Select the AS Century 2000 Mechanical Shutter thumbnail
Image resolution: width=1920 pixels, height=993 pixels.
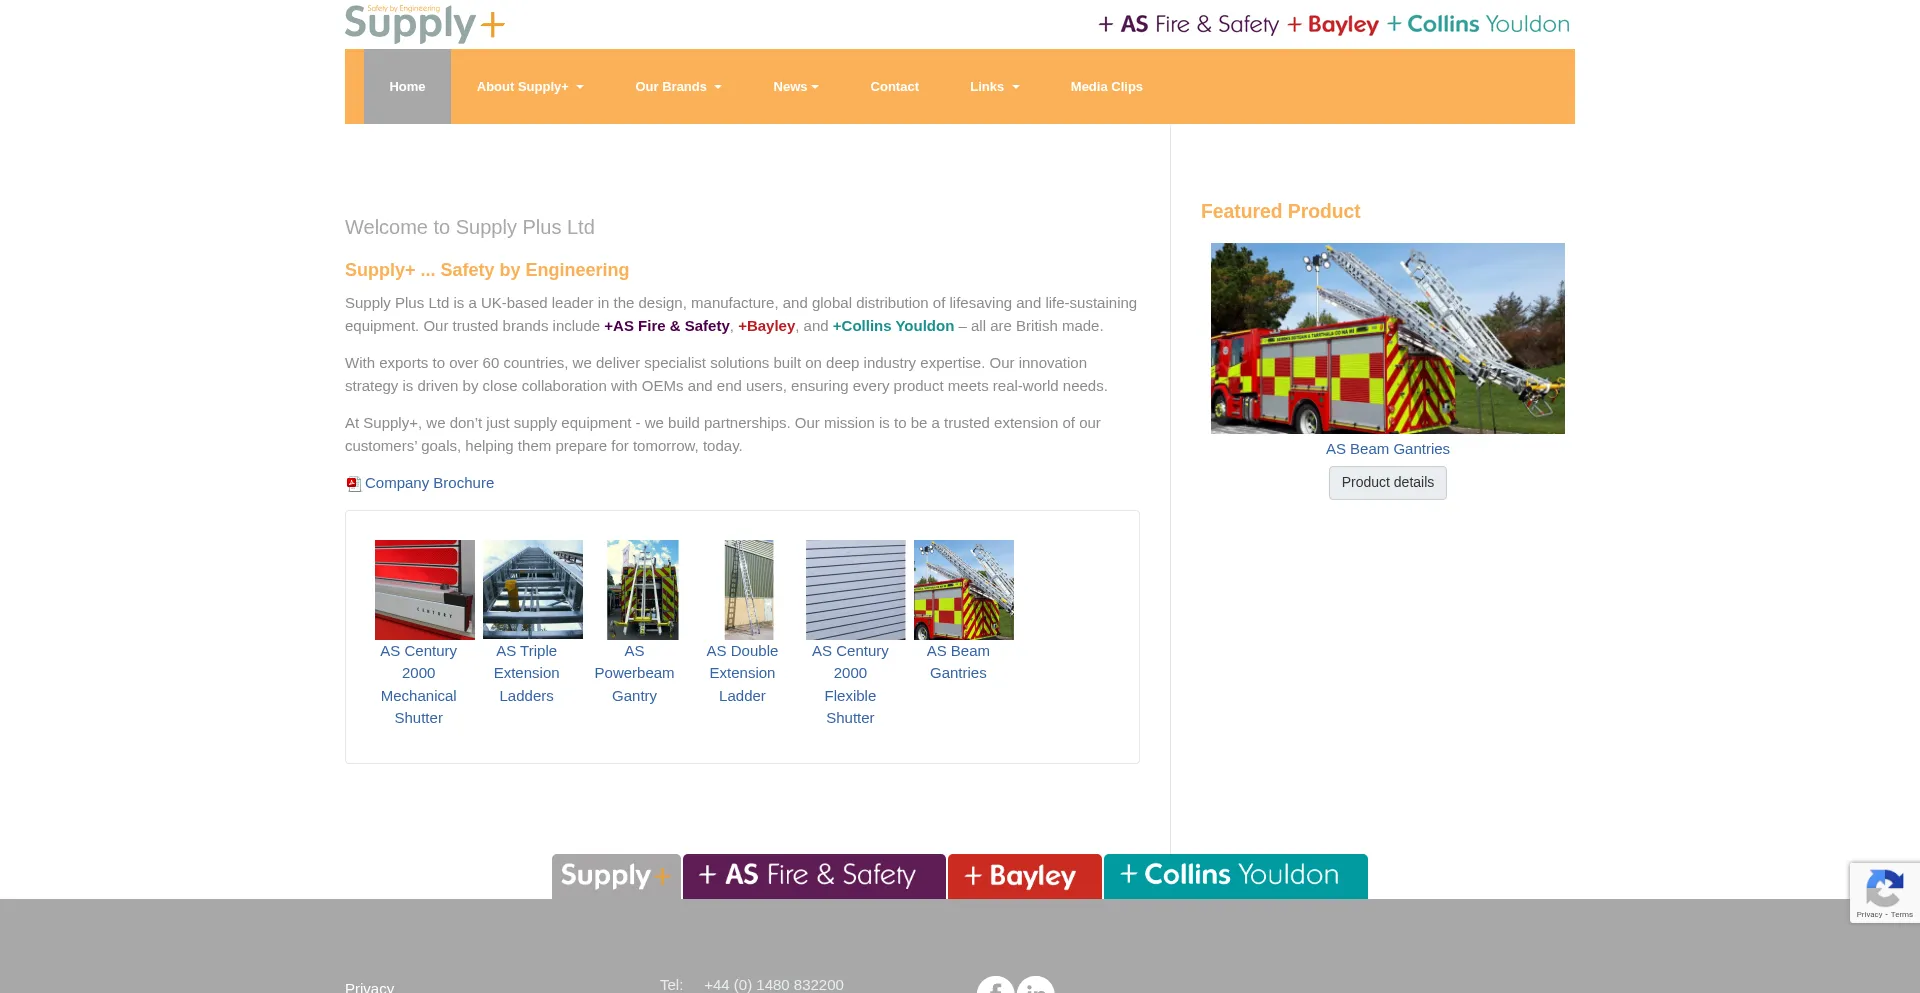(424, 590)
